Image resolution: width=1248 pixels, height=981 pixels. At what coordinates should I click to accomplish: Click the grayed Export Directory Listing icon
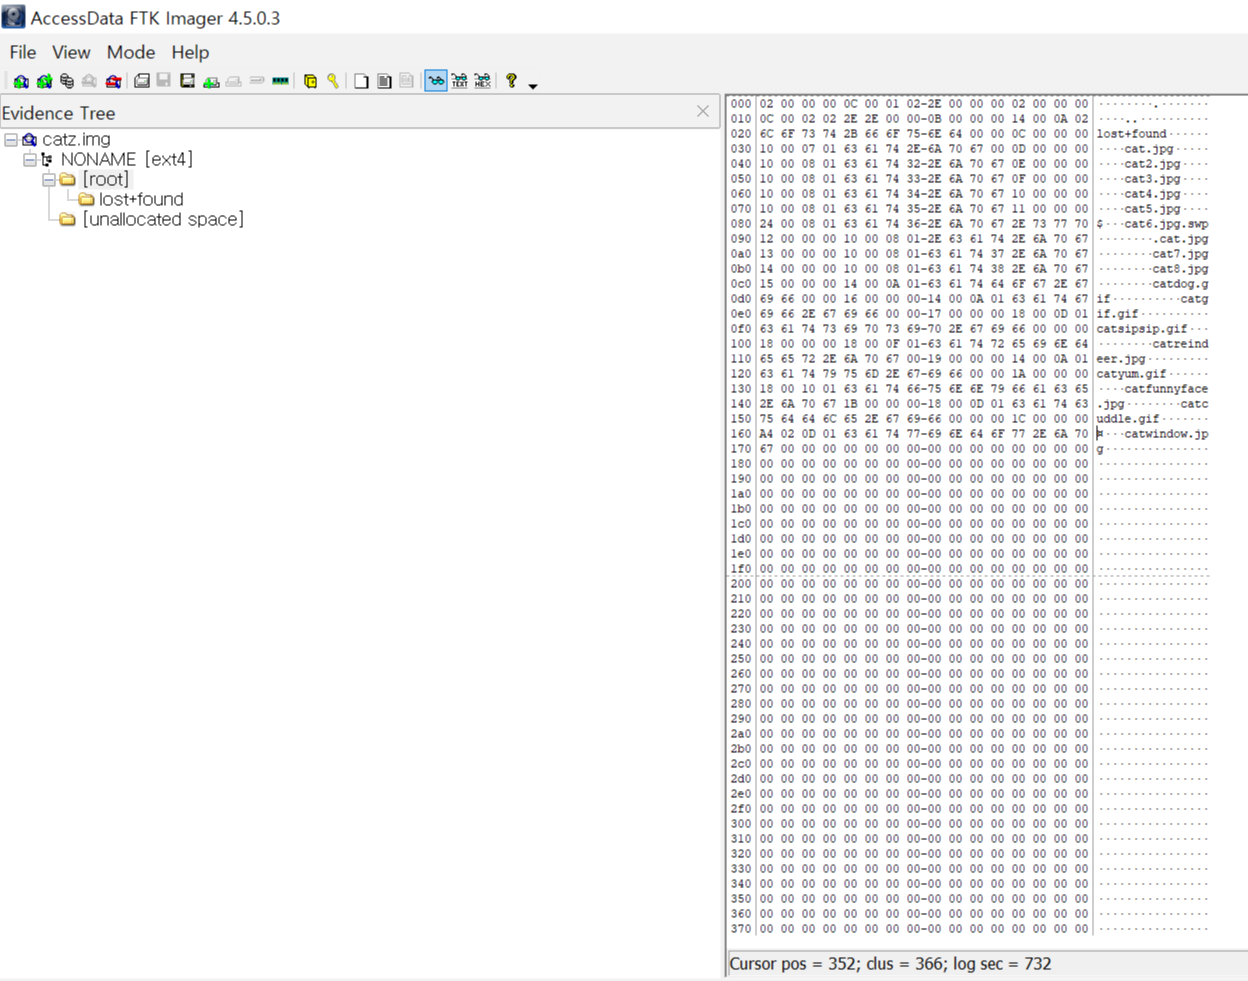(x=407, y=81)
